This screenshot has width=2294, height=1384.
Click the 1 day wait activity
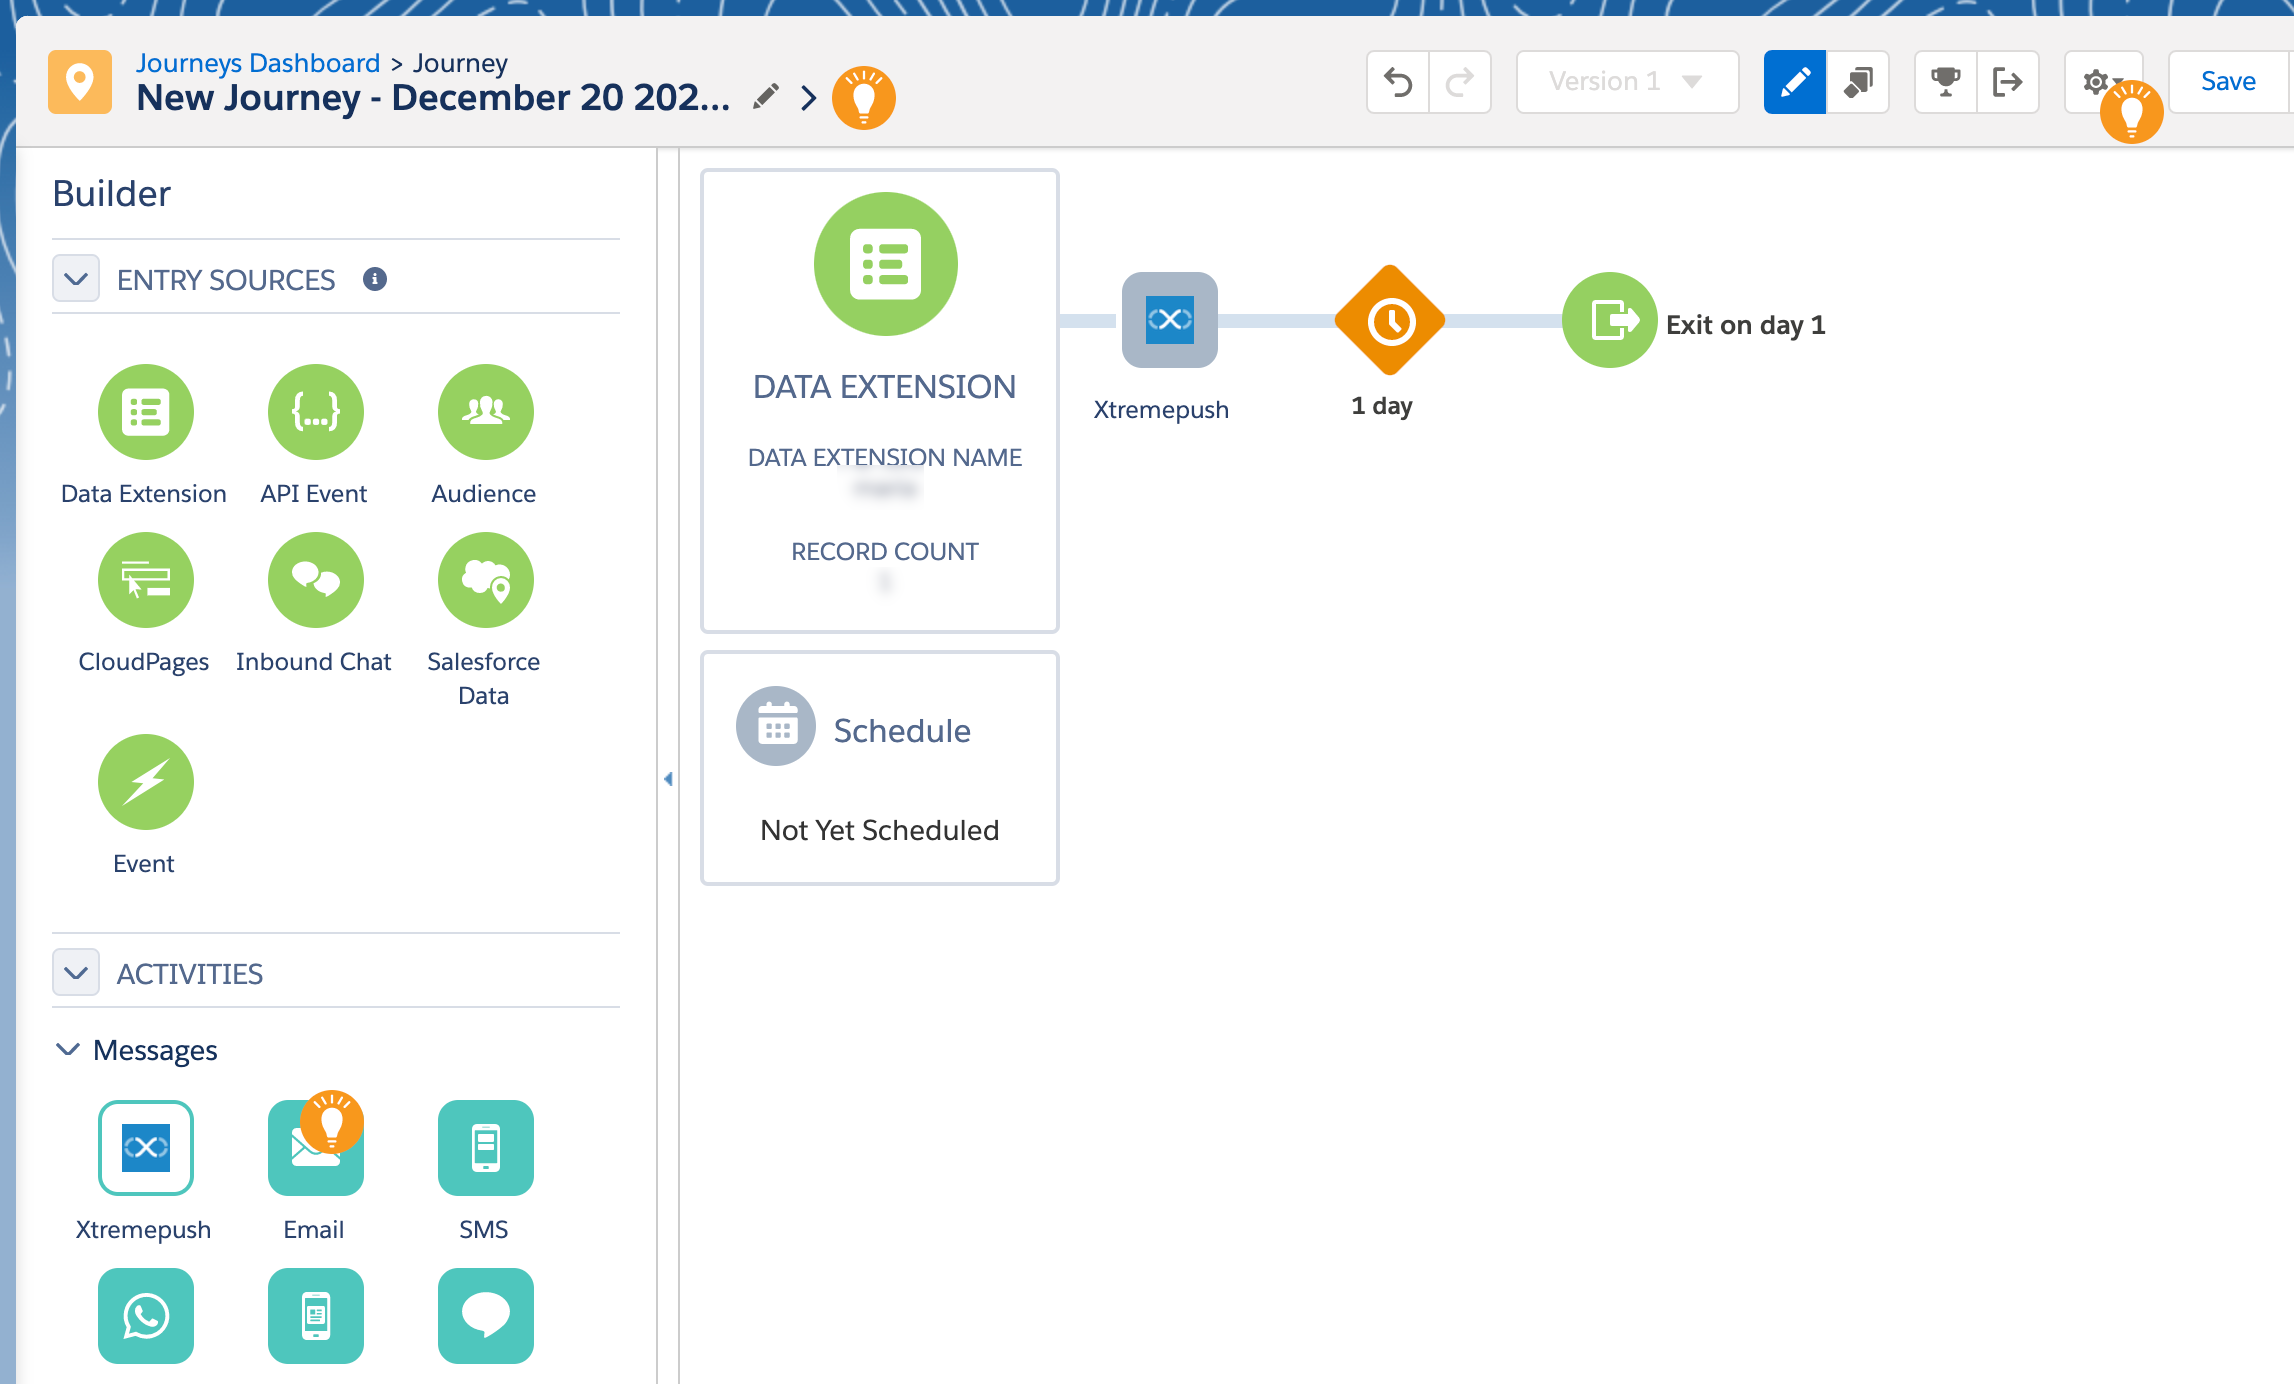click(1390, 321)
